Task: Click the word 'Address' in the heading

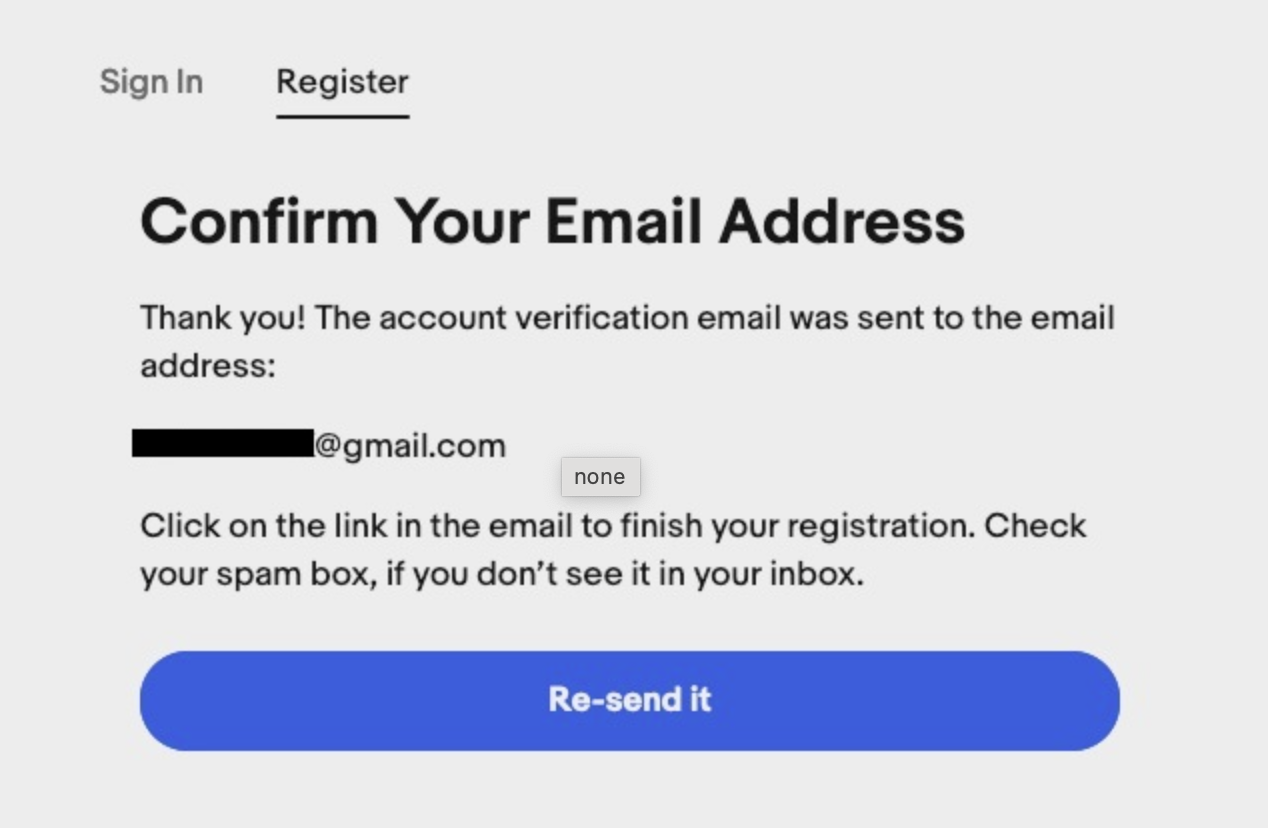Action: point(842,221)
